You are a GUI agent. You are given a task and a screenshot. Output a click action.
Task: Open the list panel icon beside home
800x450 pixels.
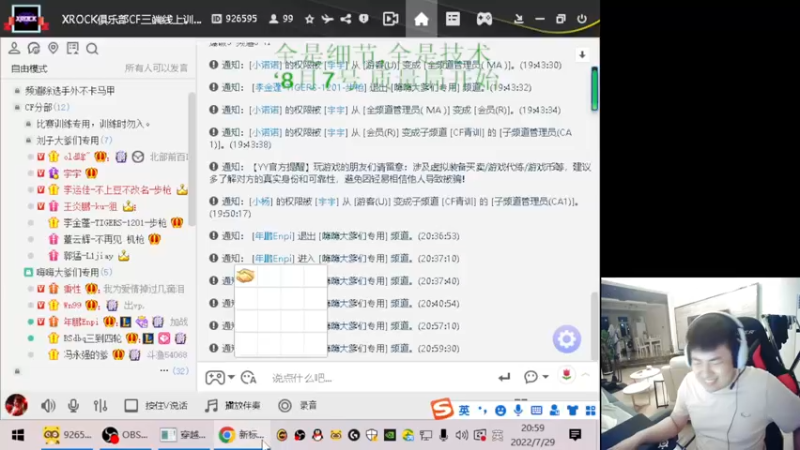[453, 19]
